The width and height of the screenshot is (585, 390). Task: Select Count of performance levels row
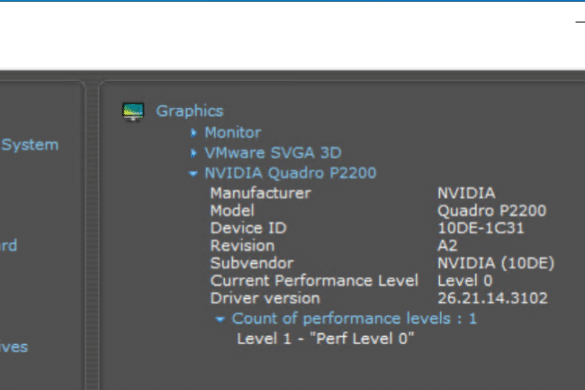[354, 319]
